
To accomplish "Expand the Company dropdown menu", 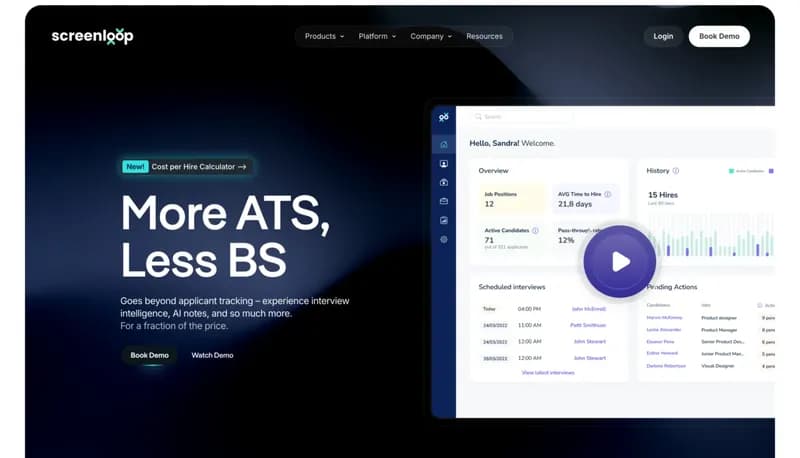I will [431, 36].
